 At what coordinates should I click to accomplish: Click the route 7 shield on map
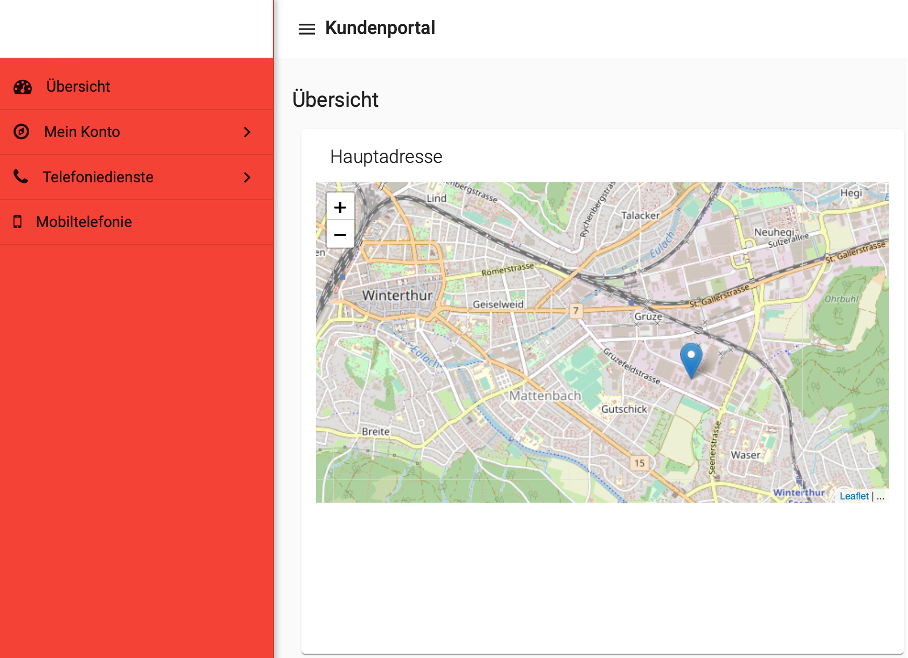coord(576,311)
